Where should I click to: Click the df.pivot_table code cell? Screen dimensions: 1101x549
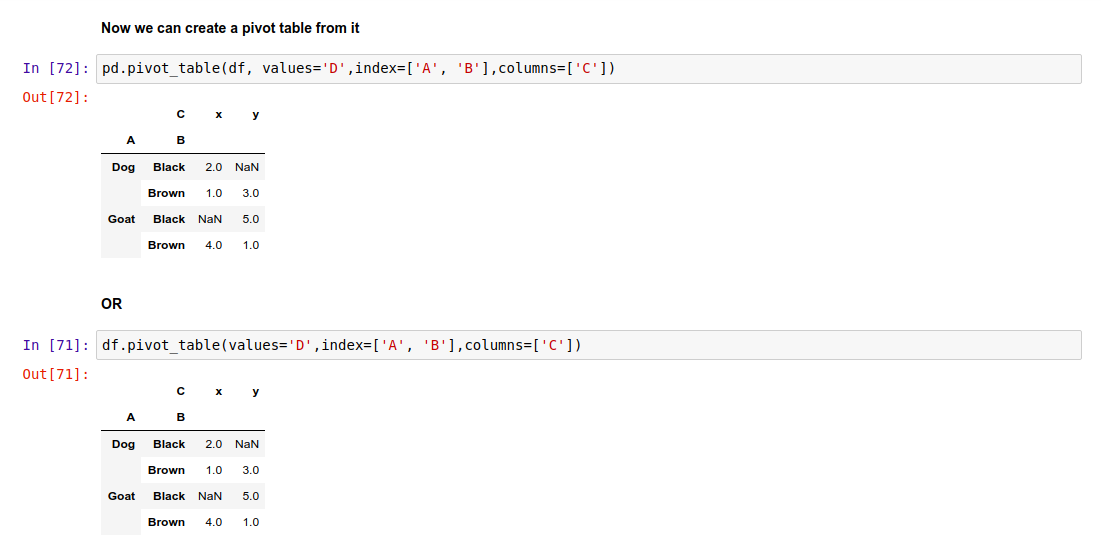click(590, 345)
